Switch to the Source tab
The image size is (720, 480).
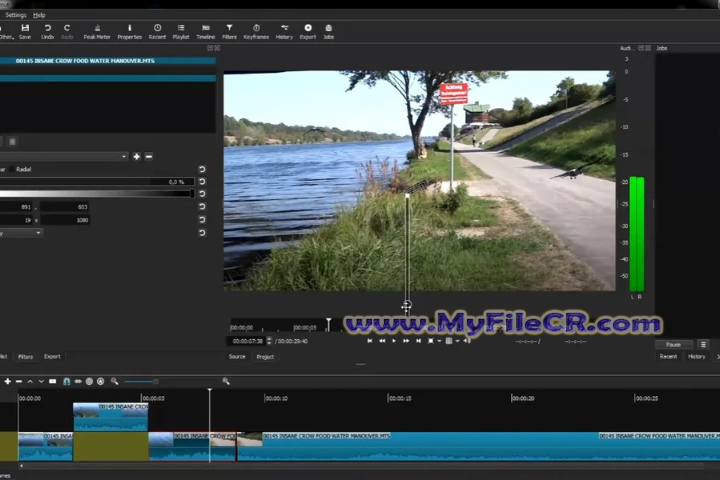click(x=237, y=356)
